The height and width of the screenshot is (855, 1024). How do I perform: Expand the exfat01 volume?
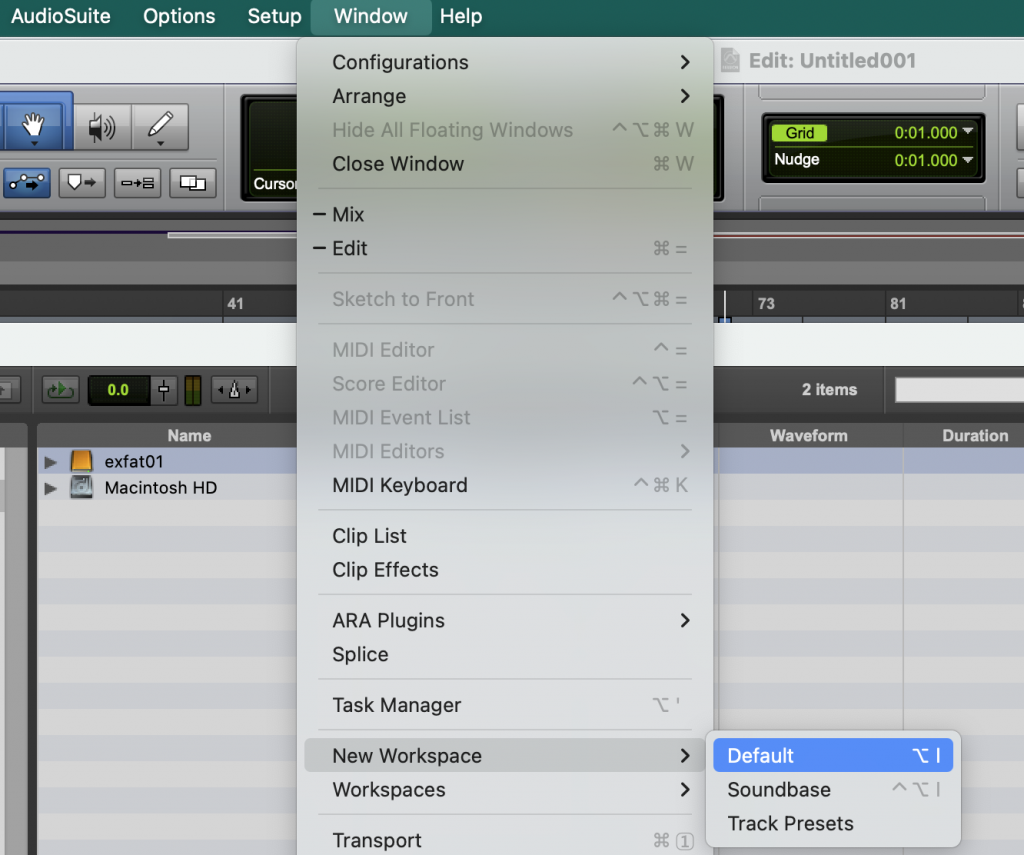point(51,462)
